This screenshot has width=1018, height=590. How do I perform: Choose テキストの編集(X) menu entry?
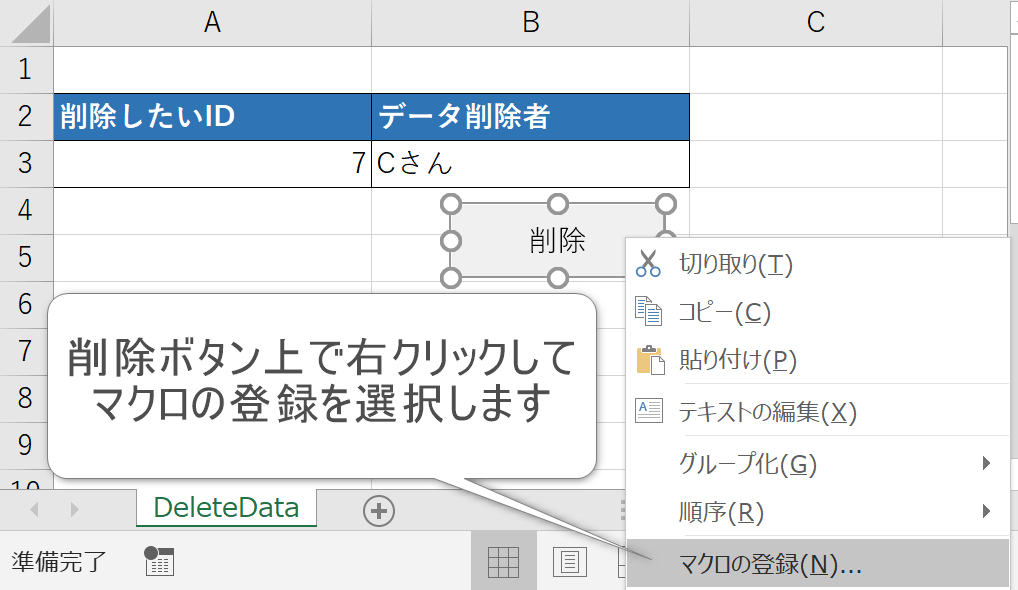(767, 411)
